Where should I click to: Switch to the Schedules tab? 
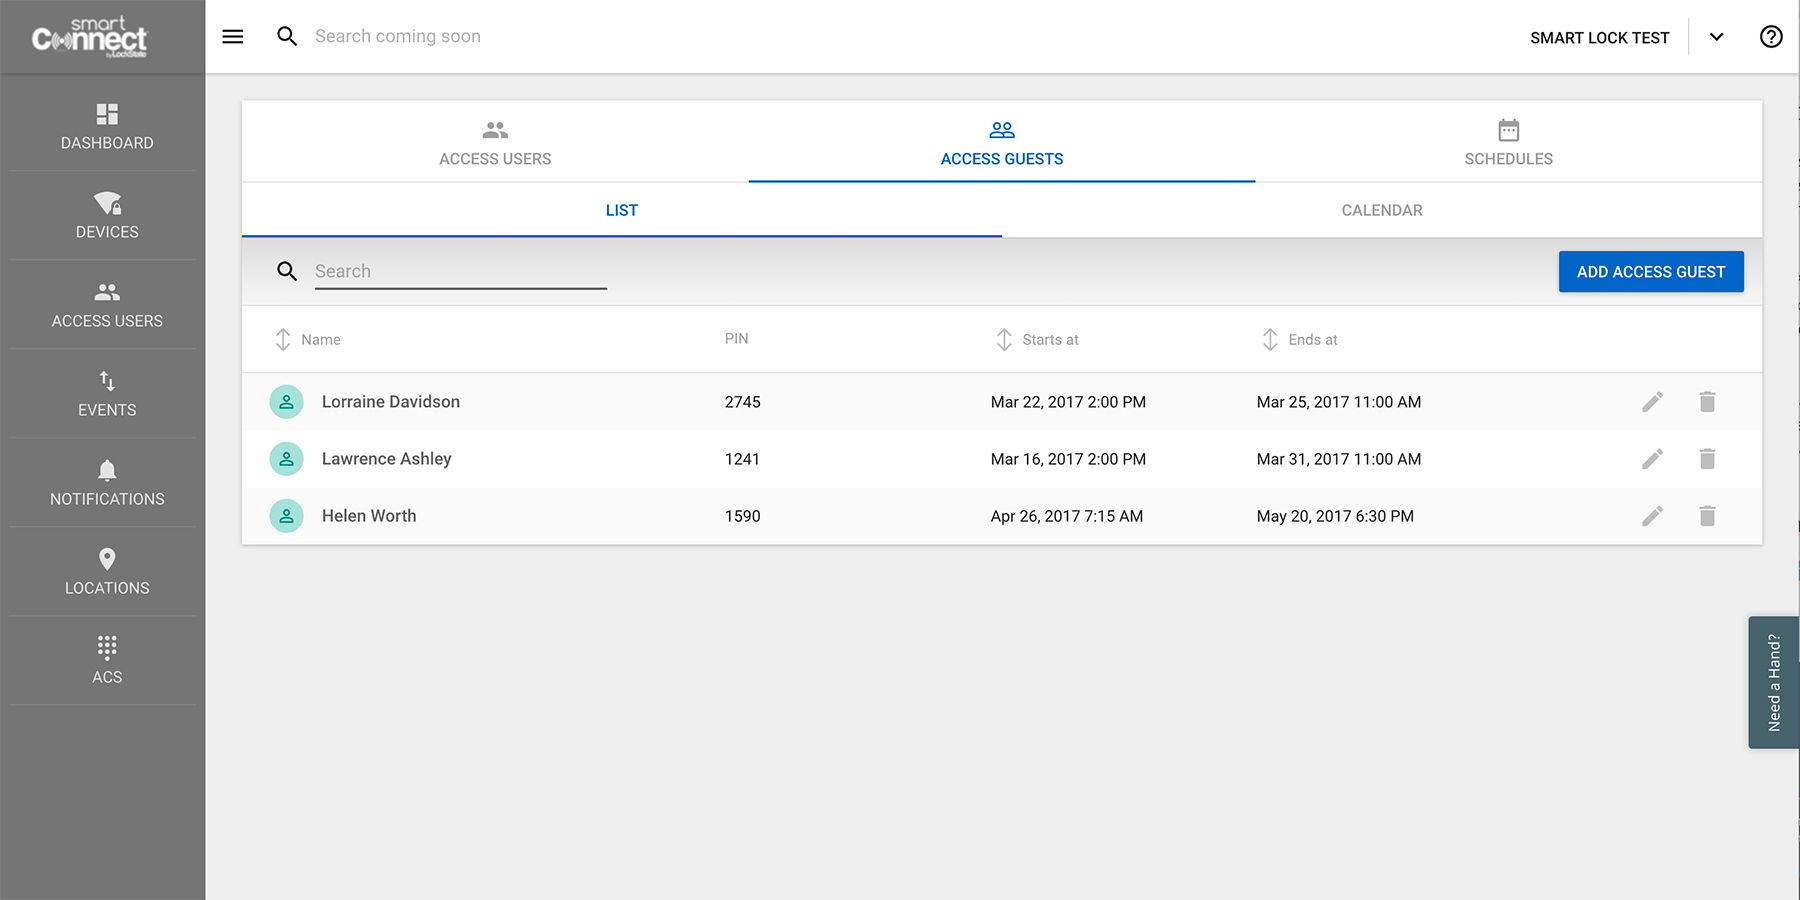(1508, 142)
